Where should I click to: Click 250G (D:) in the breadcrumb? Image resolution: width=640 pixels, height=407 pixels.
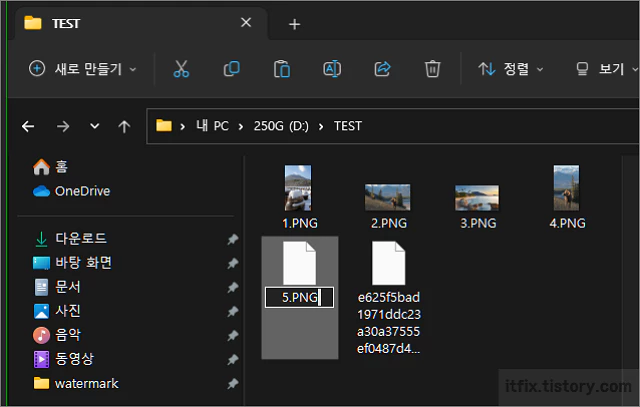[x=281, y=126]
